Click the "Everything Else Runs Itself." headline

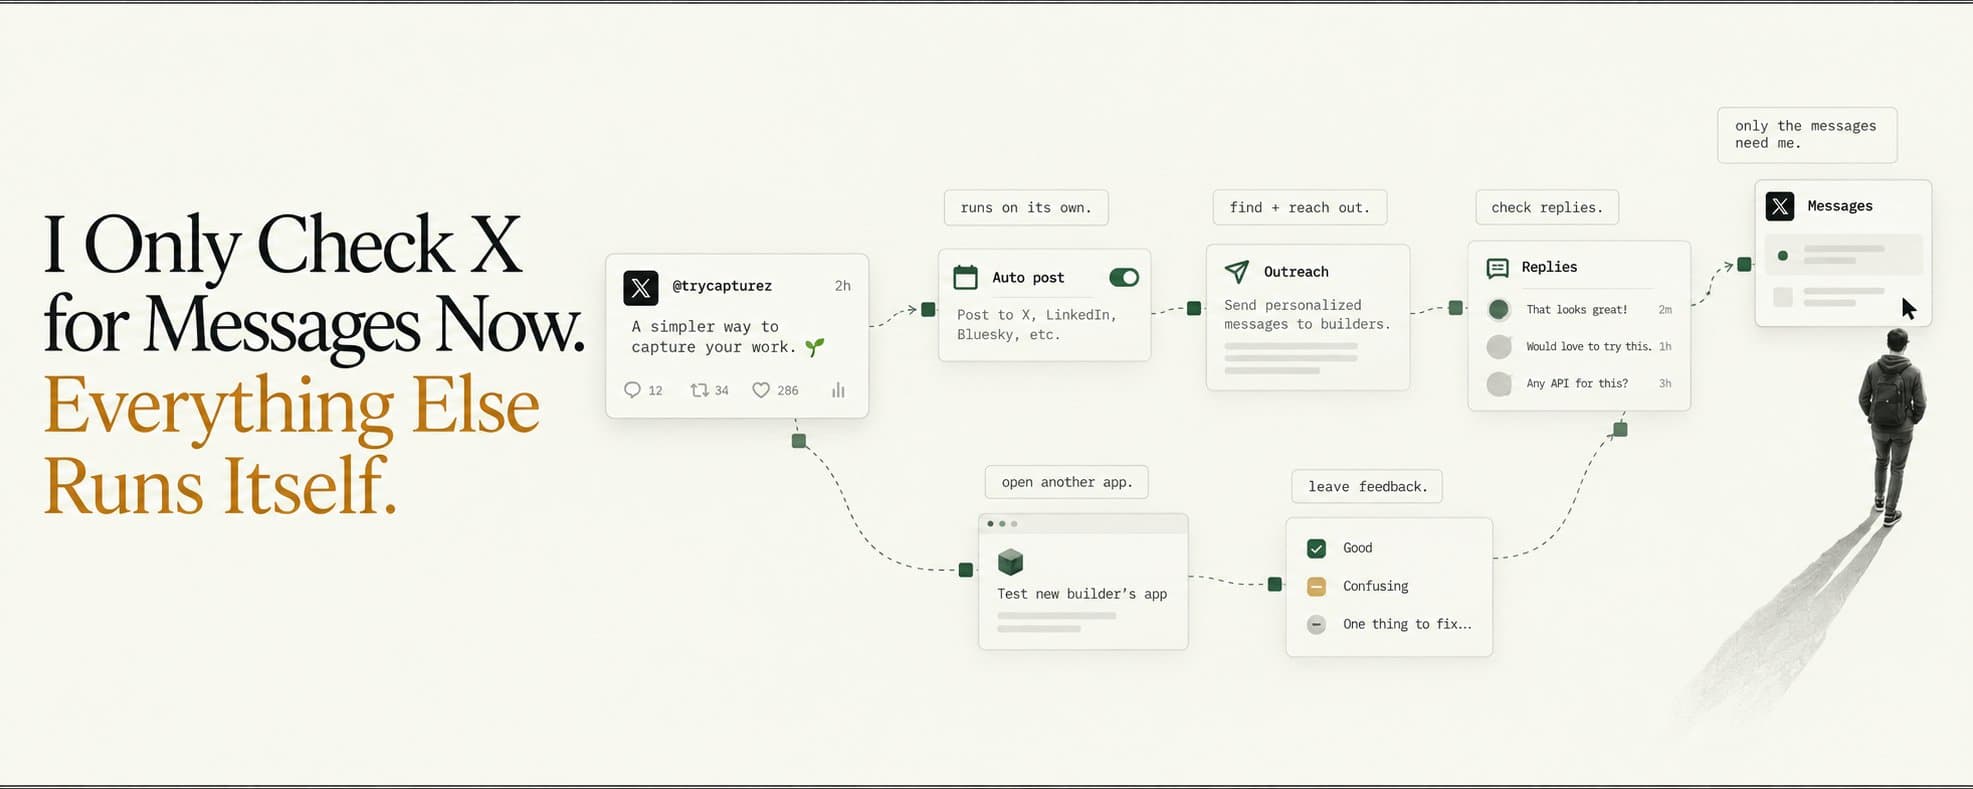coord(292,446)
